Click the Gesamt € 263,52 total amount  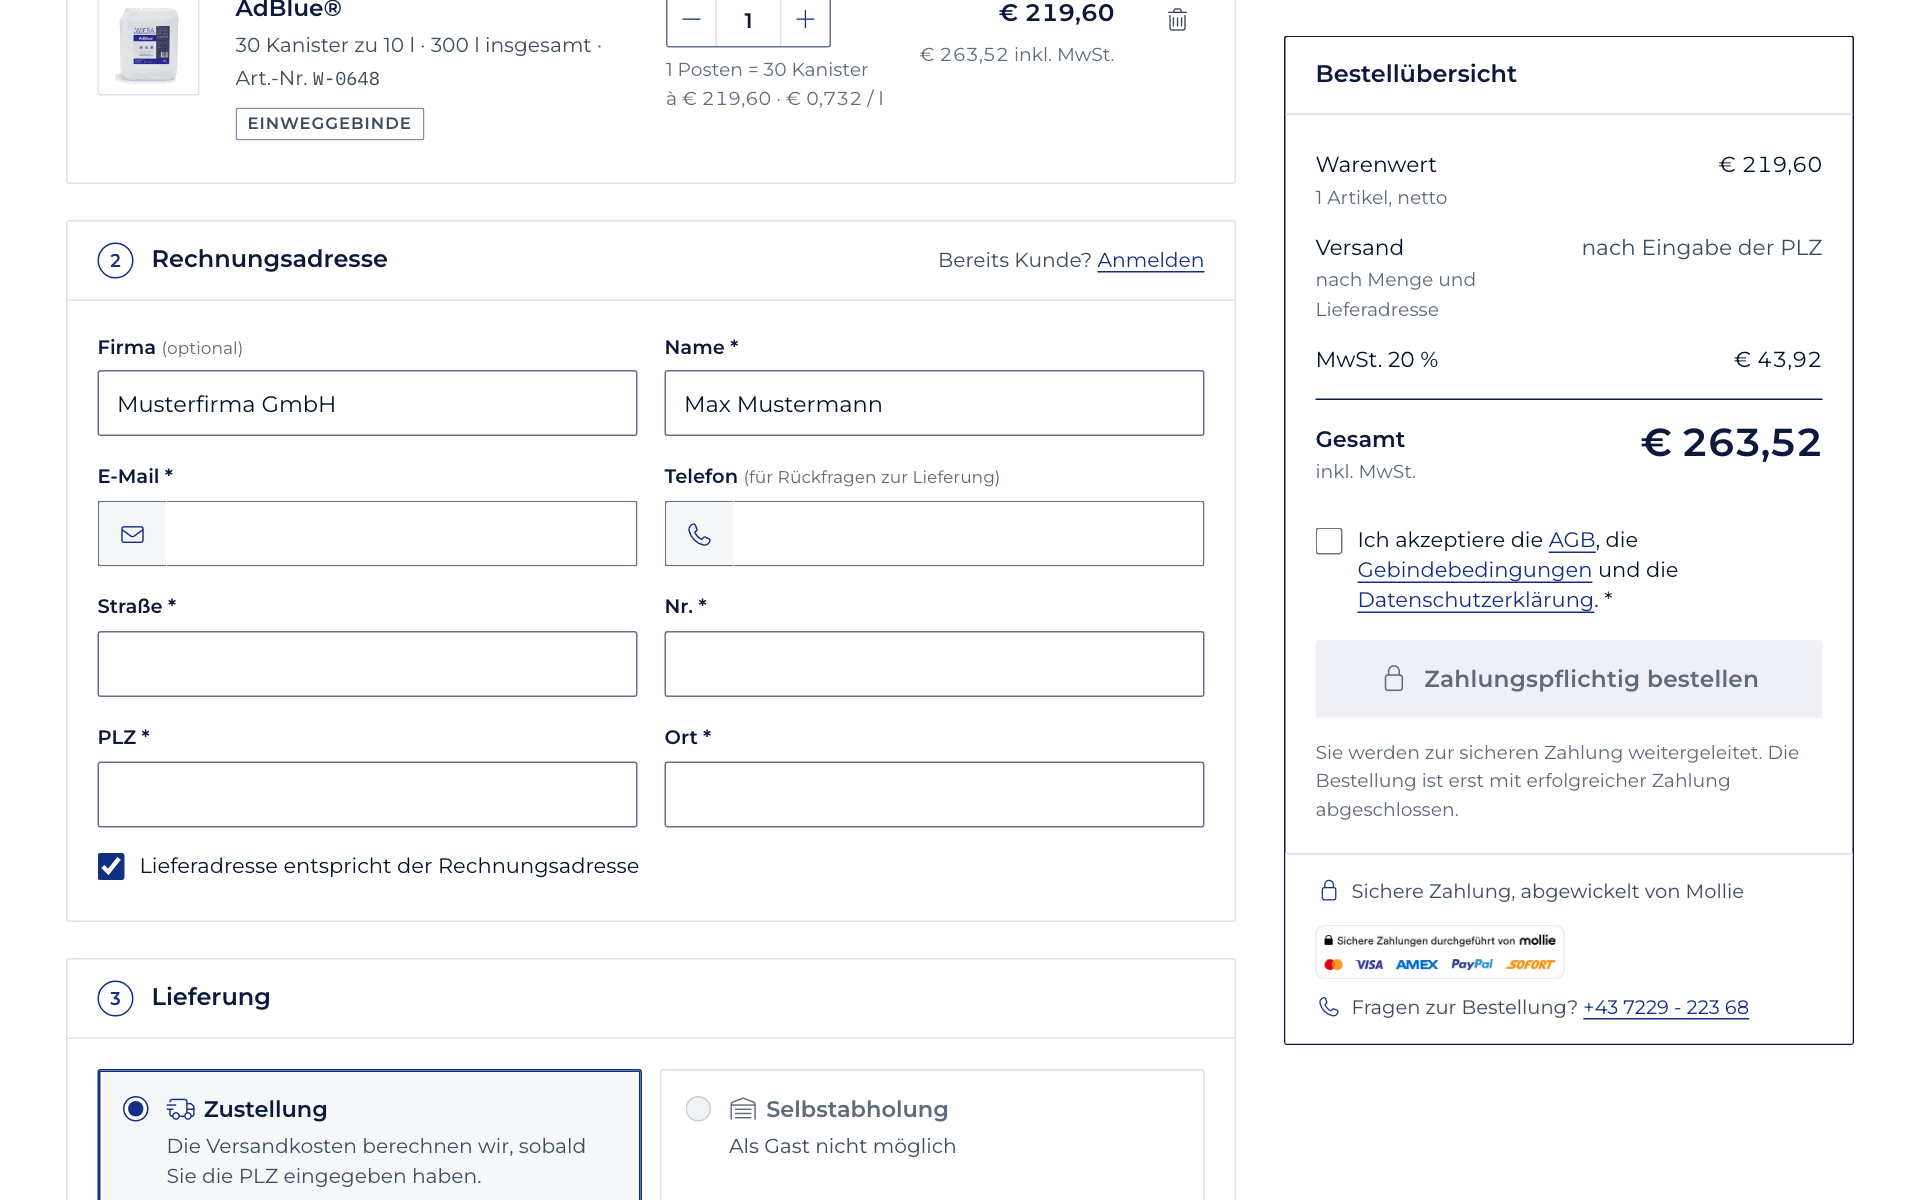(x=1731, y=442)
